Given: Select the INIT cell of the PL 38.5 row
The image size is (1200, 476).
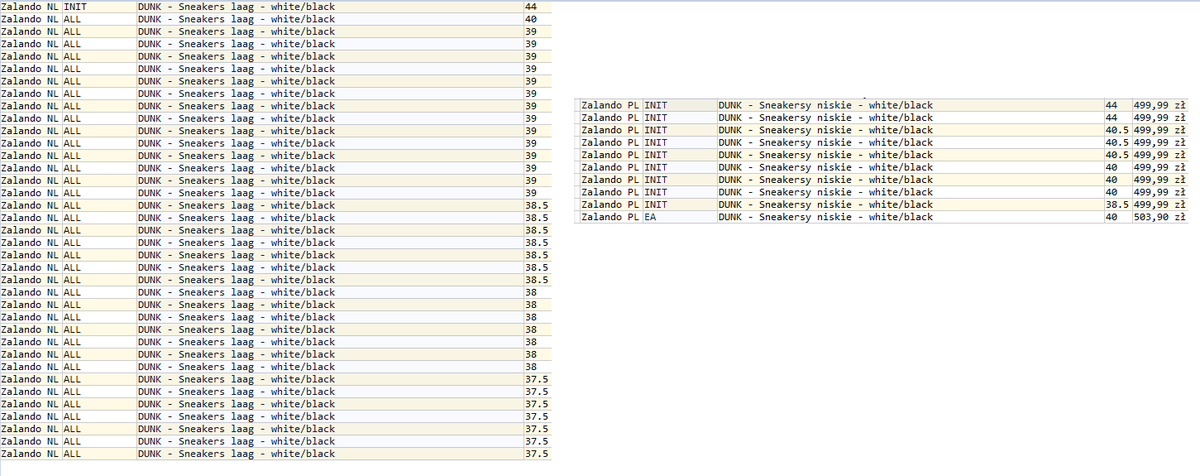Looking at the screenshot, I should click(x=679, y=205).
